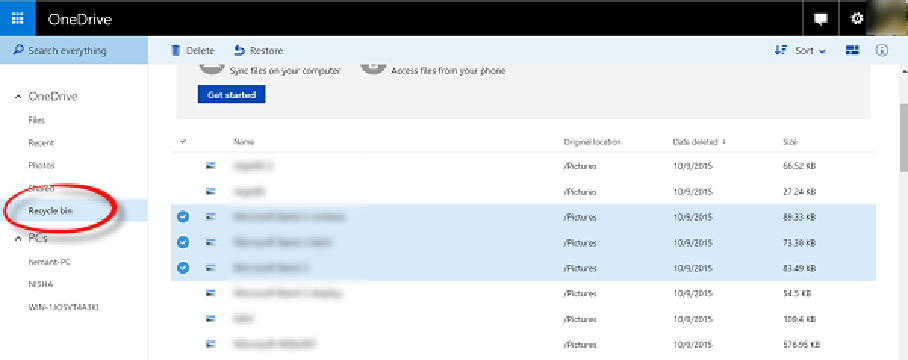Click the blue Get started button
The width and height of the screenshot is (908, 360).
pyautogui.click(x=232, y=94)
